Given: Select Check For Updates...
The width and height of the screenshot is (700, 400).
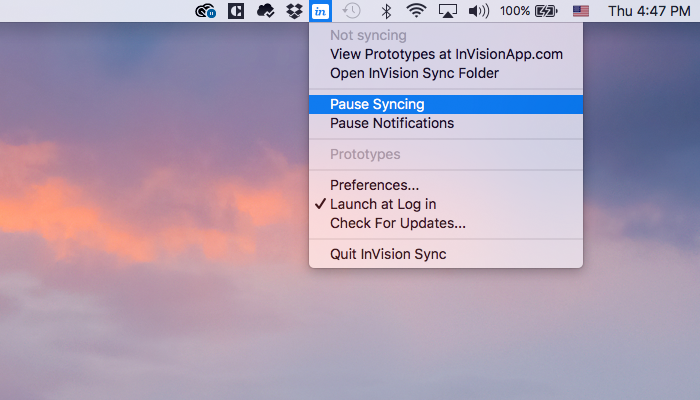Looking at the screenshot, I should [446, 223].
